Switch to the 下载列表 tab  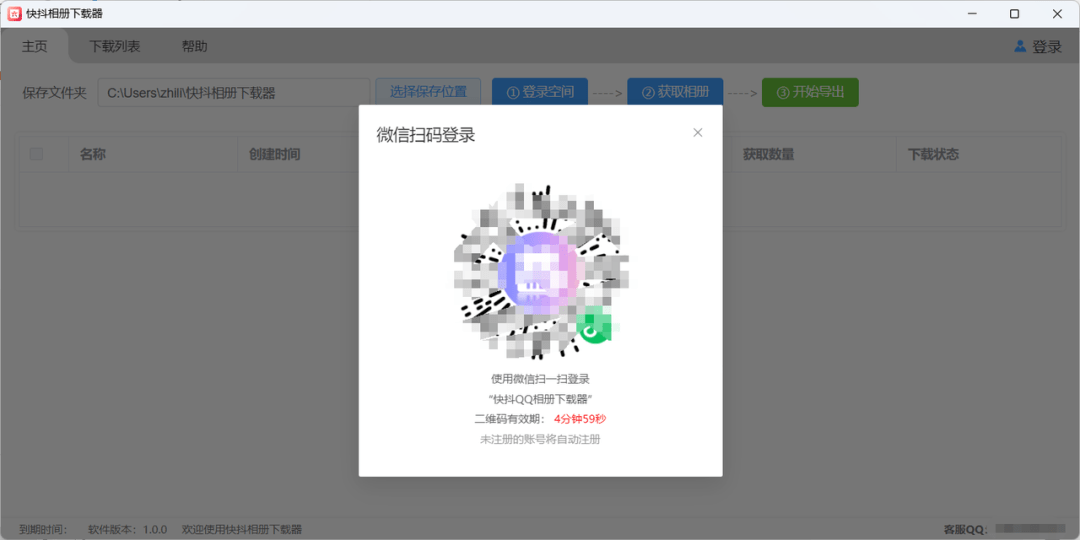tap(114, 46)
